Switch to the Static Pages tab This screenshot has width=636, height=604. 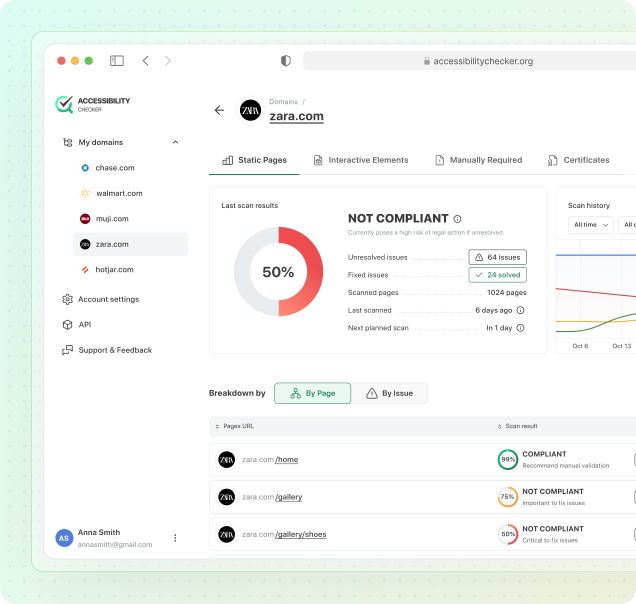tap(254, 160)
